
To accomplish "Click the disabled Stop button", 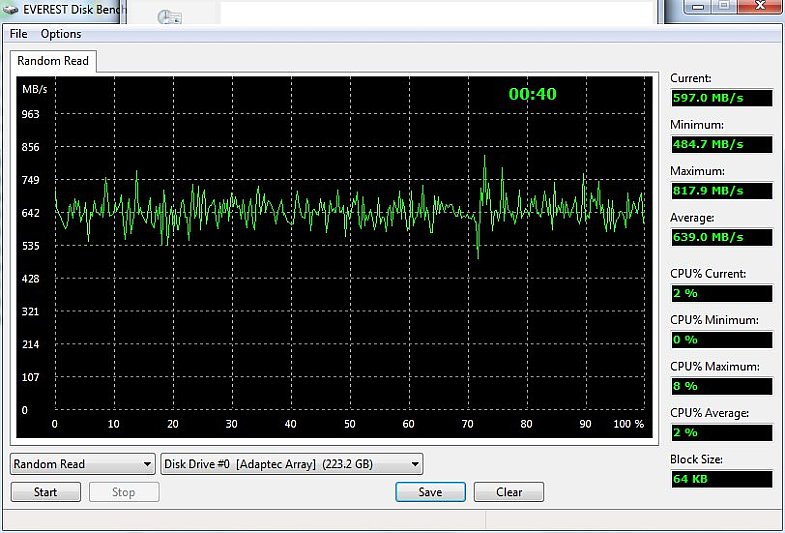I will coord(124,492).
